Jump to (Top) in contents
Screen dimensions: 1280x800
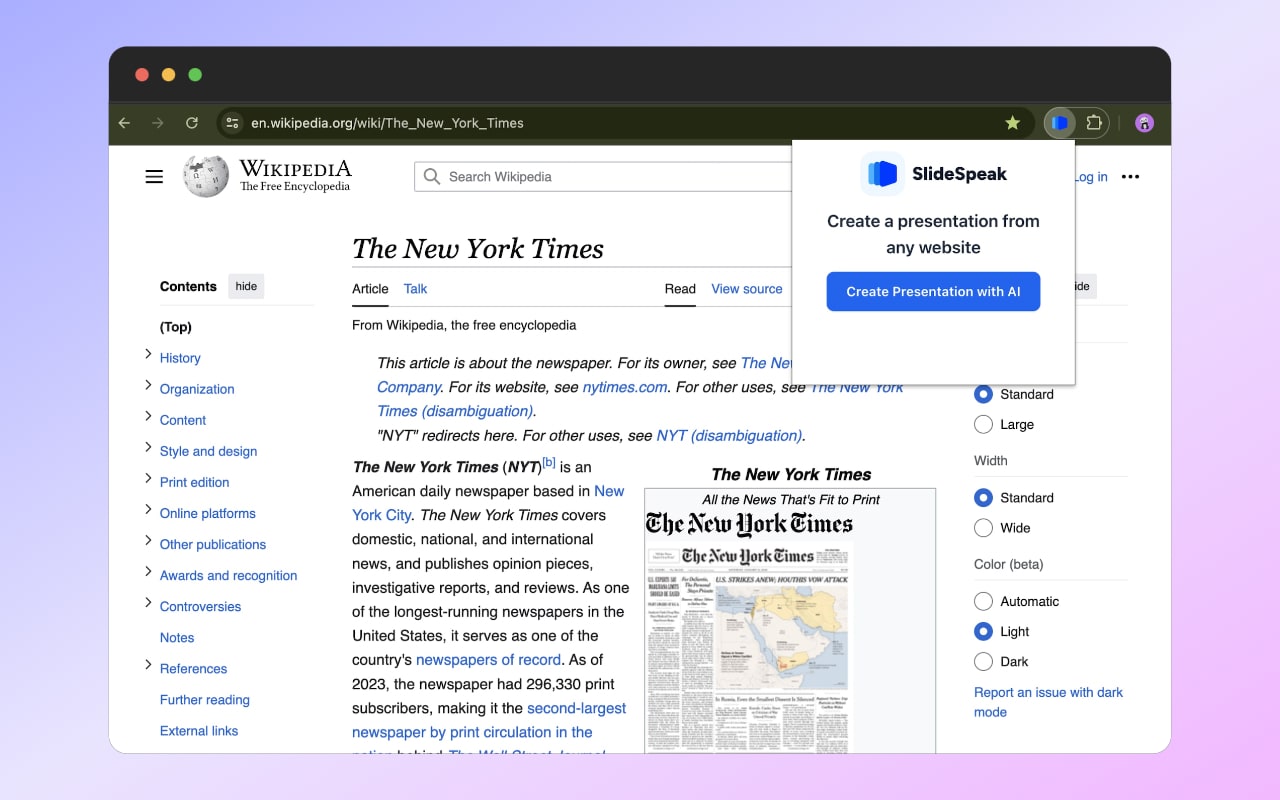click(176, 327)
